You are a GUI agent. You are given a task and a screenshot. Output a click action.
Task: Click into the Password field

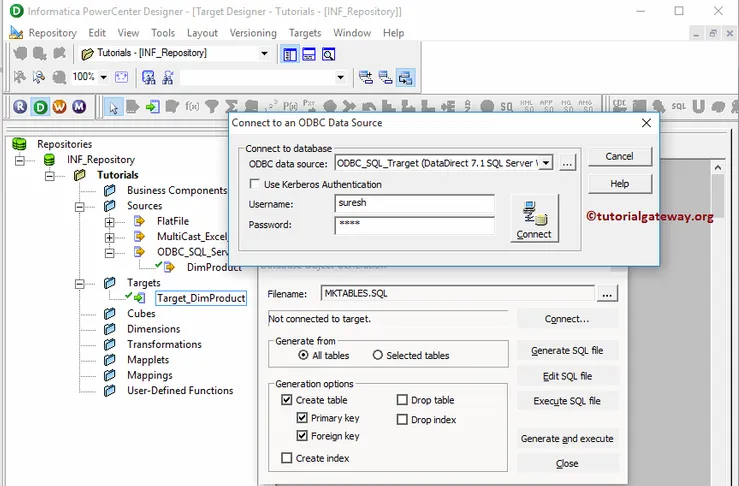pyautogui.click(x=414, y=225)
